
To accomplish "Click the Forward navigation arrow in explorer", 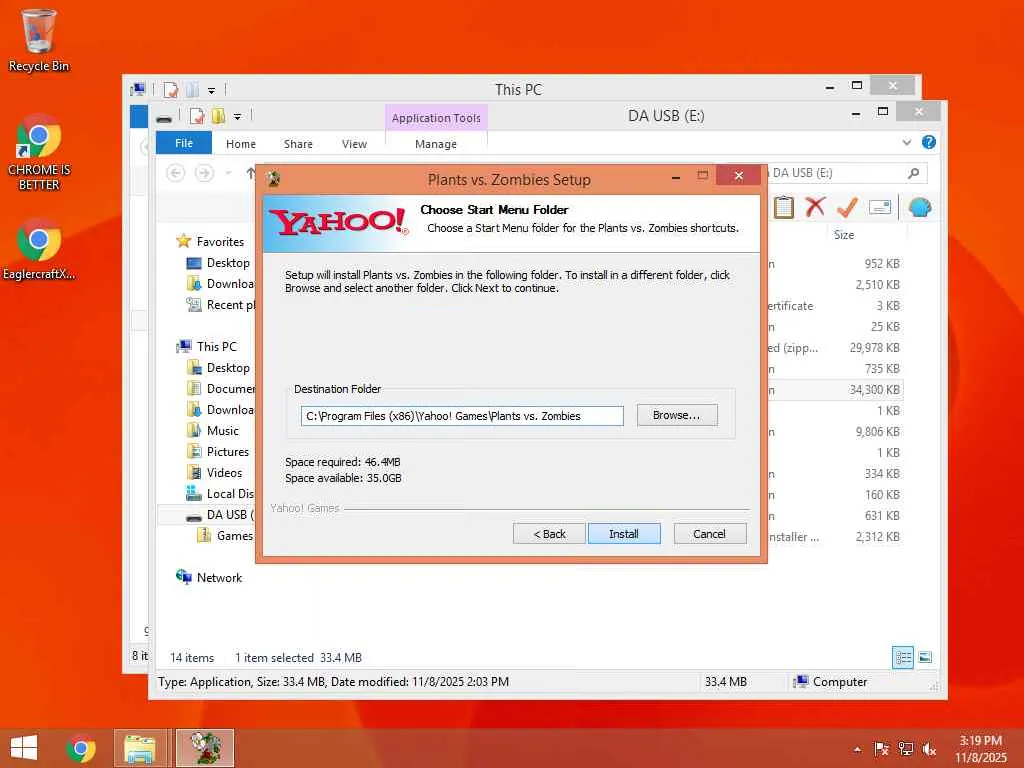I will 204,173.
